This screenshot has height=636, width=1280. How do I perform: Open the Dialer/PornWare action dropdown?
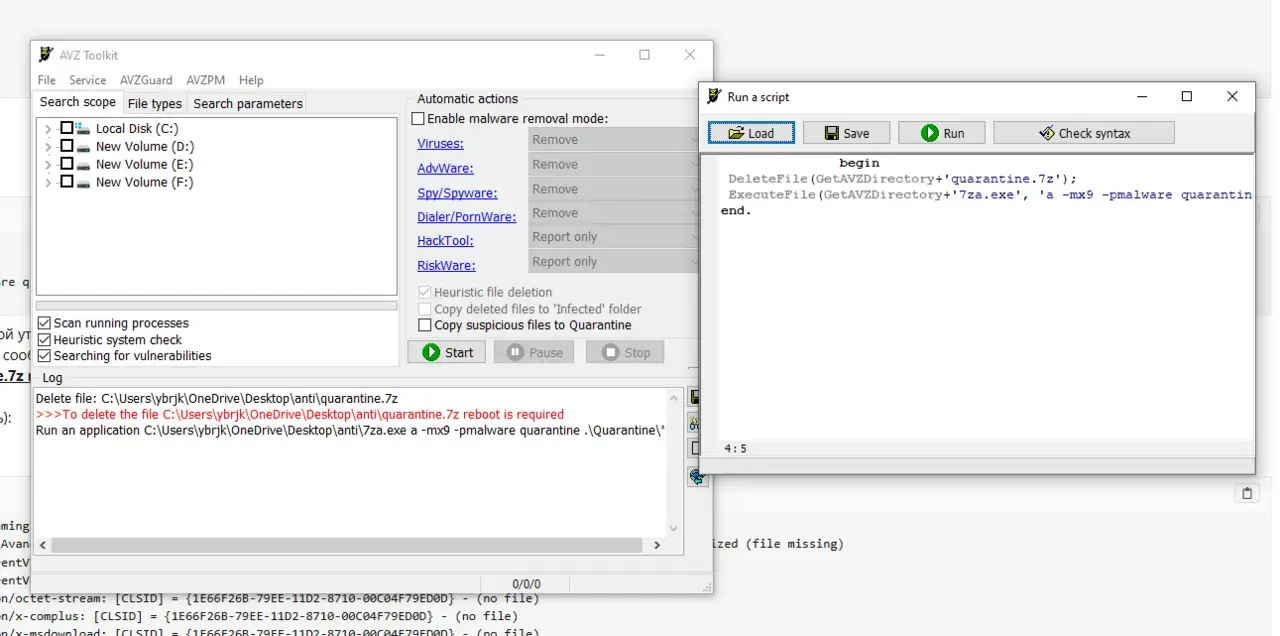pyautogui.click(x=613, y=213)
